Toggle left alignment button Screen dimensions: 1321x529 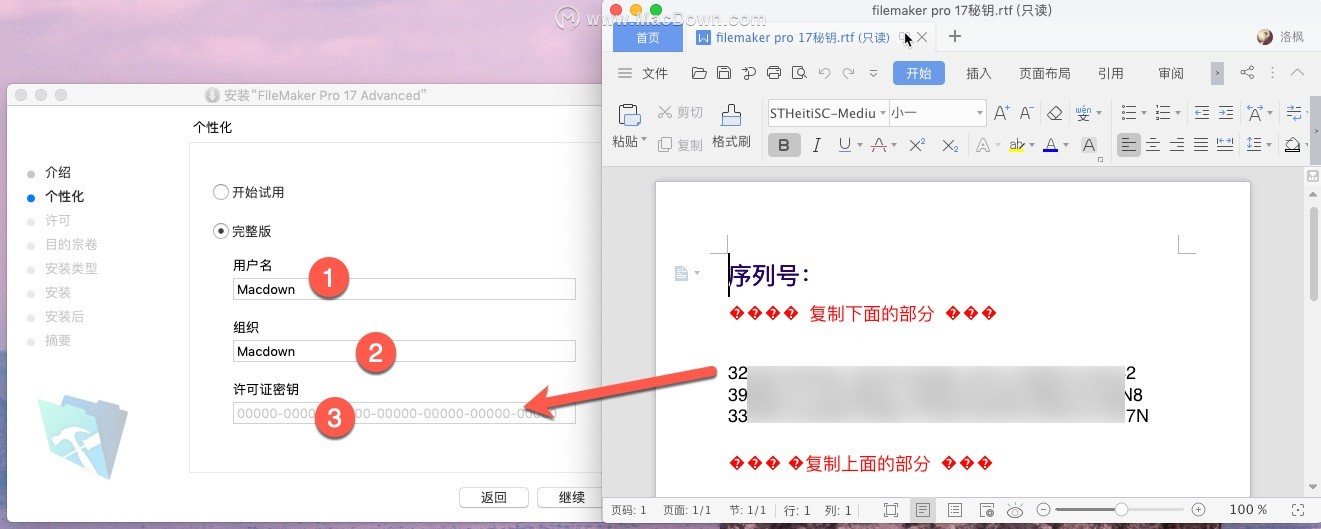click(x=1129, y=145)
